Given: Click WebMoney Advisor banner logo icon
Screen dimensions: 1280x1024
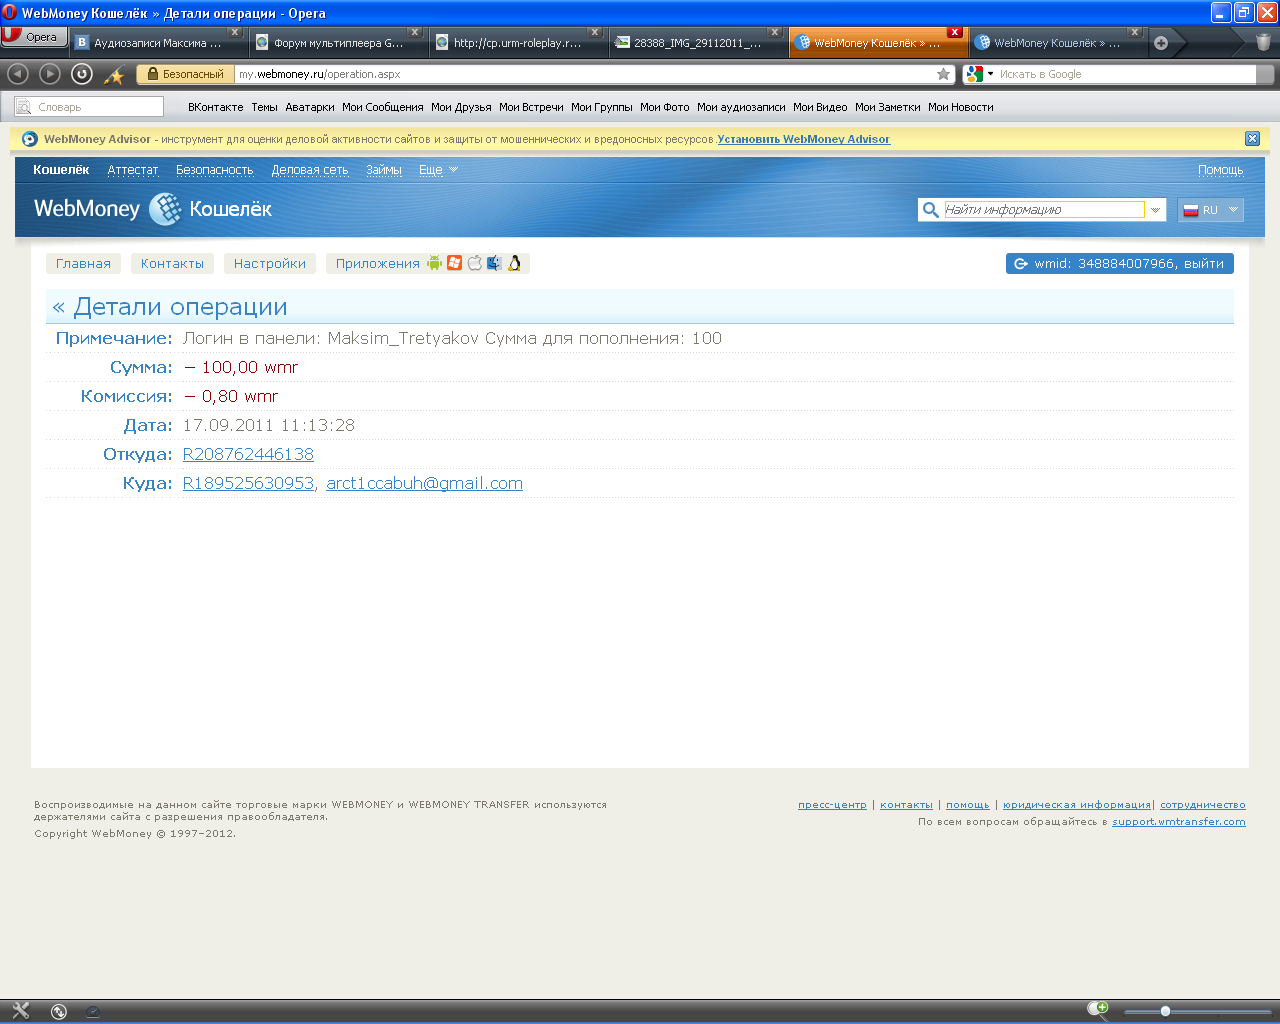Looking at the screenshot, I should pyautogui.click(x=29, y=139).
